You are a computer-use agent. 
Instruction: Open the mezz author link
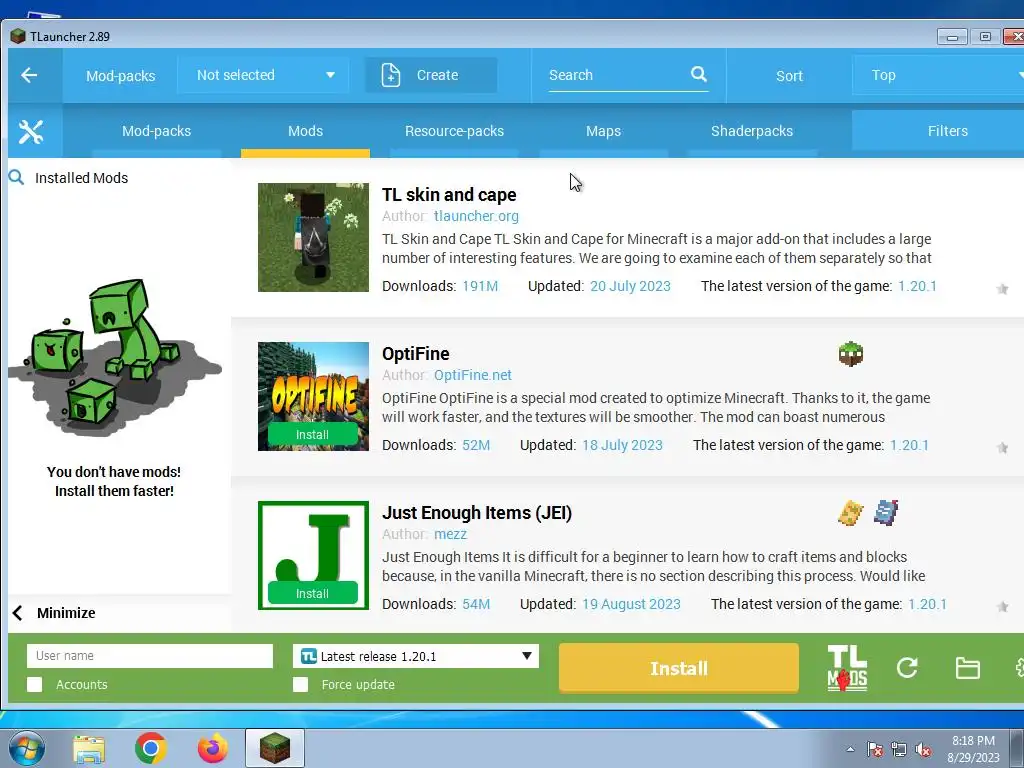pos(450,534)
